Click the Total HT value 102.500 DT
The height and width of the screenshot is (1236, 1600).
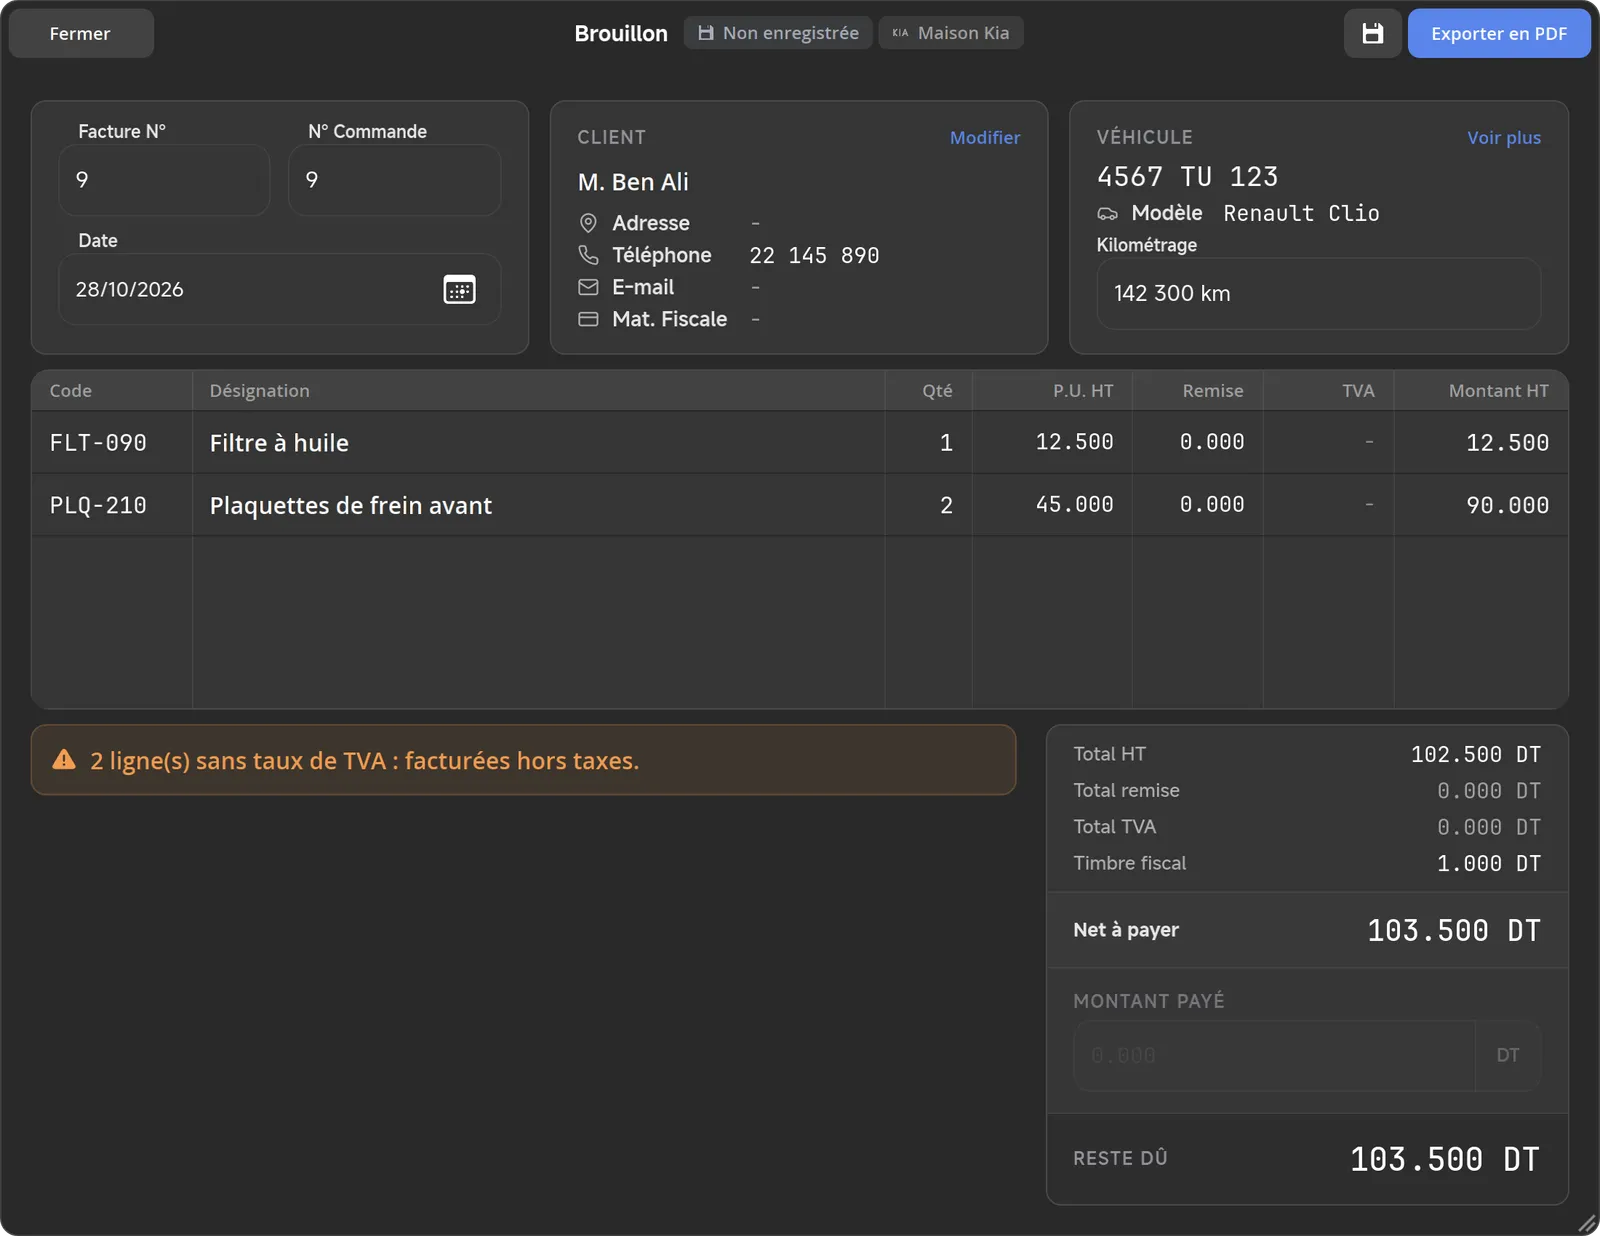click(1476, 754)
